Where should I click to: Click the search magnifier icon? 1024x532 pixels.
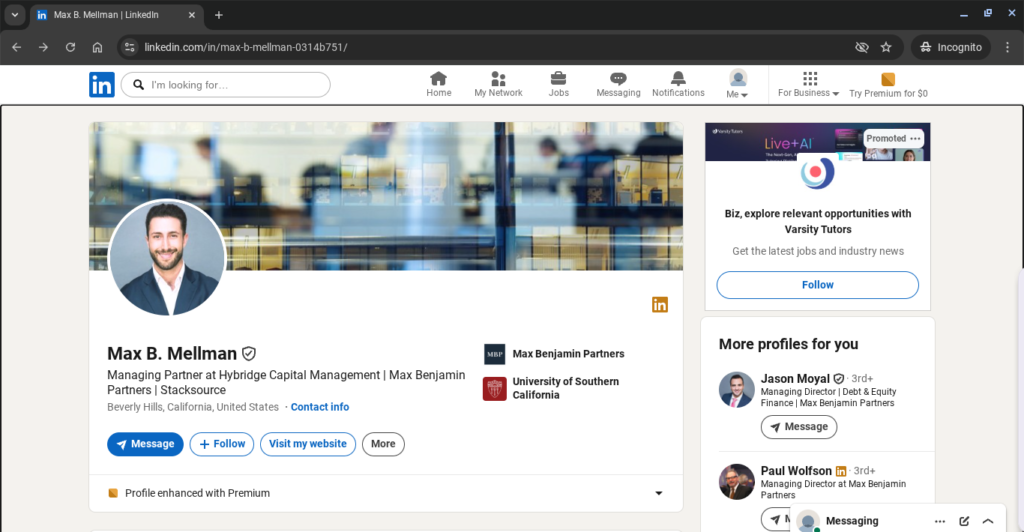[x=138, y=85]
